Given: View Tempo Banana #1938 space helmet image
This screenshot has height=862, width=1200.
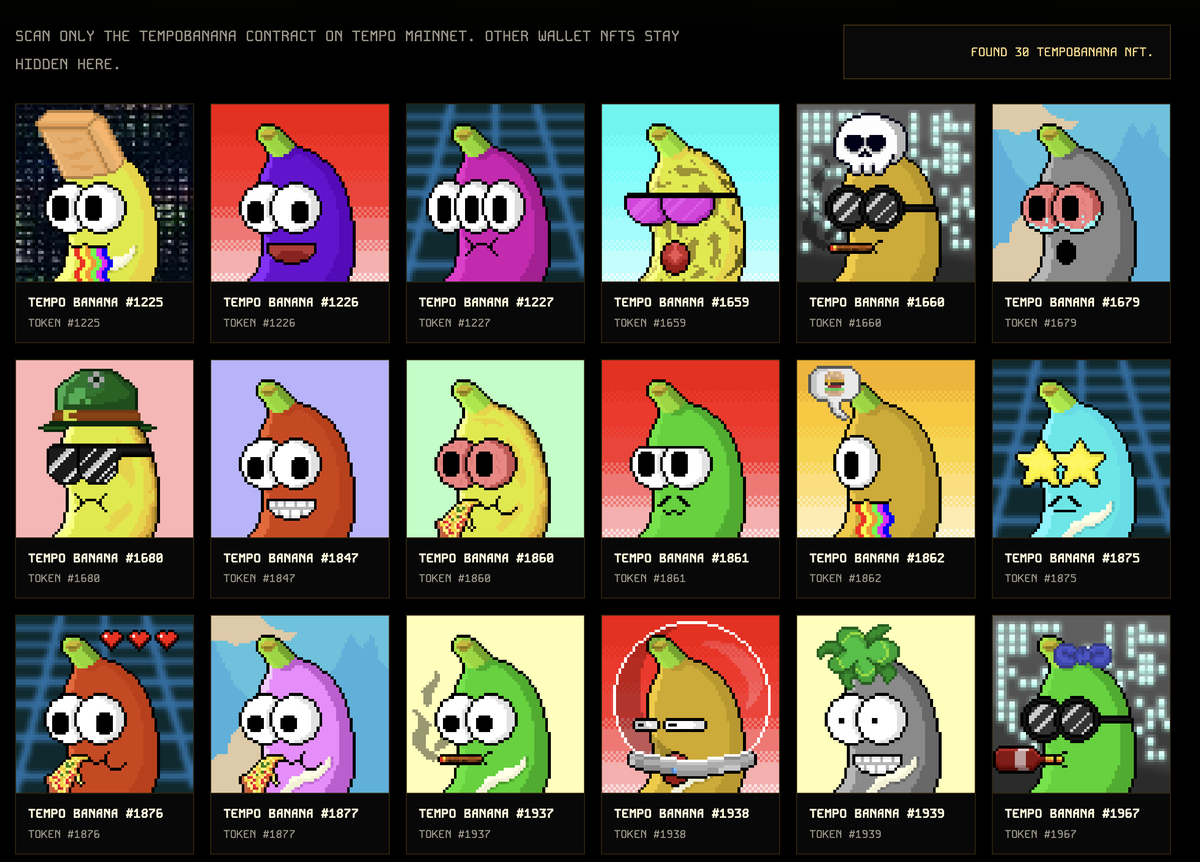Looking at the screenshot, I should pos(691,705).
